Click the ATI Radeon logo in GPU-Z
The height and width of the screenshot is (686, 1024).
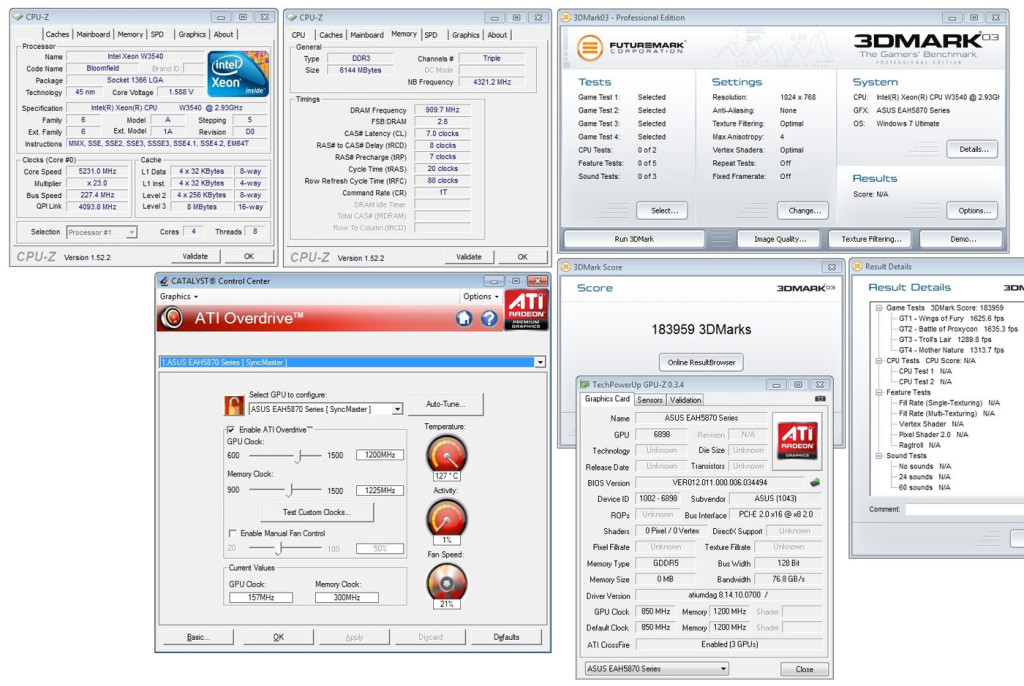pyautogui.click(x=797, y=441)
